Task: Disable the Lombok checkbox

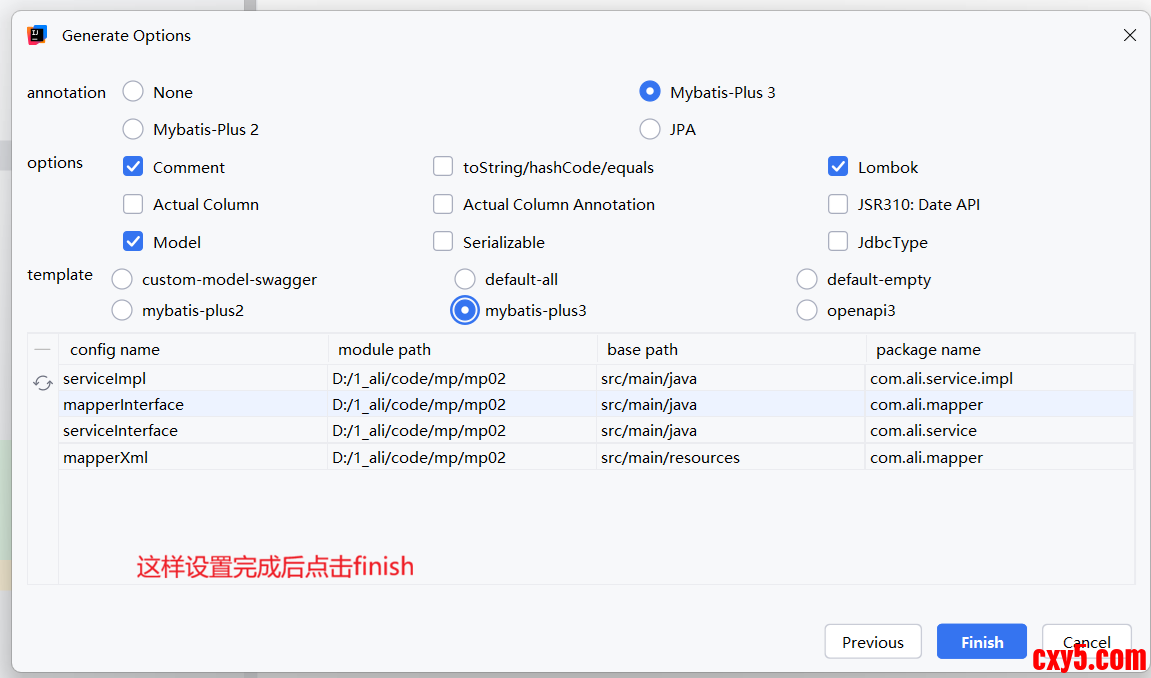Action: click(838, 167)
